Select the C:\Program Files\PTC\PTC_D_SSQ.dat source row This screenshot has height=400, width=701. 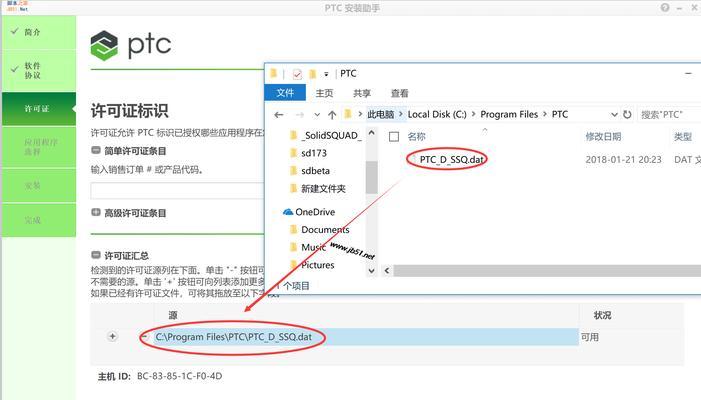pyautogui.click(x=366, y=337)
